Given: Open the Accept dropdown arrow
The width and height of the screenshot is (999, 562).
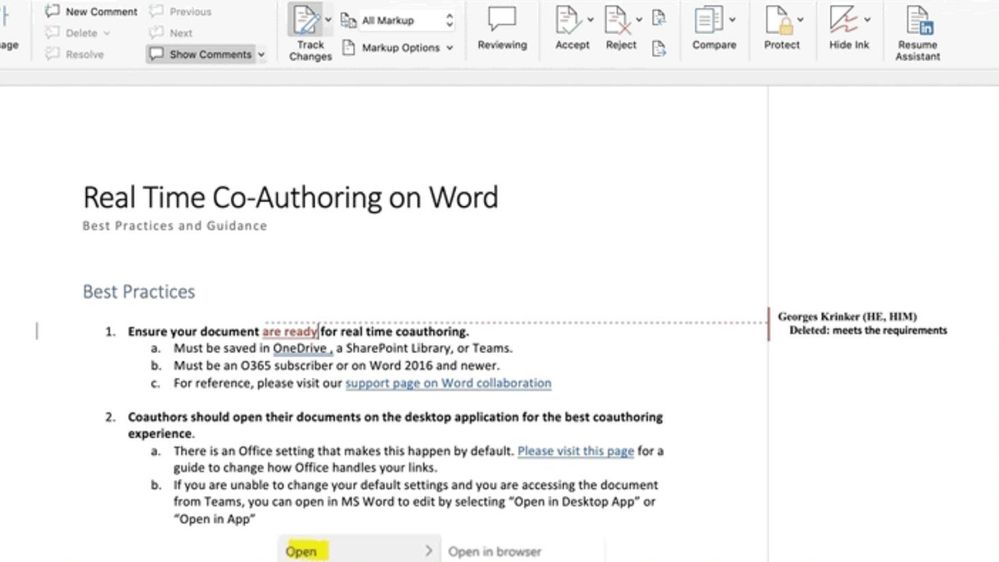Looking at the screenshot, I should point(590,20).
